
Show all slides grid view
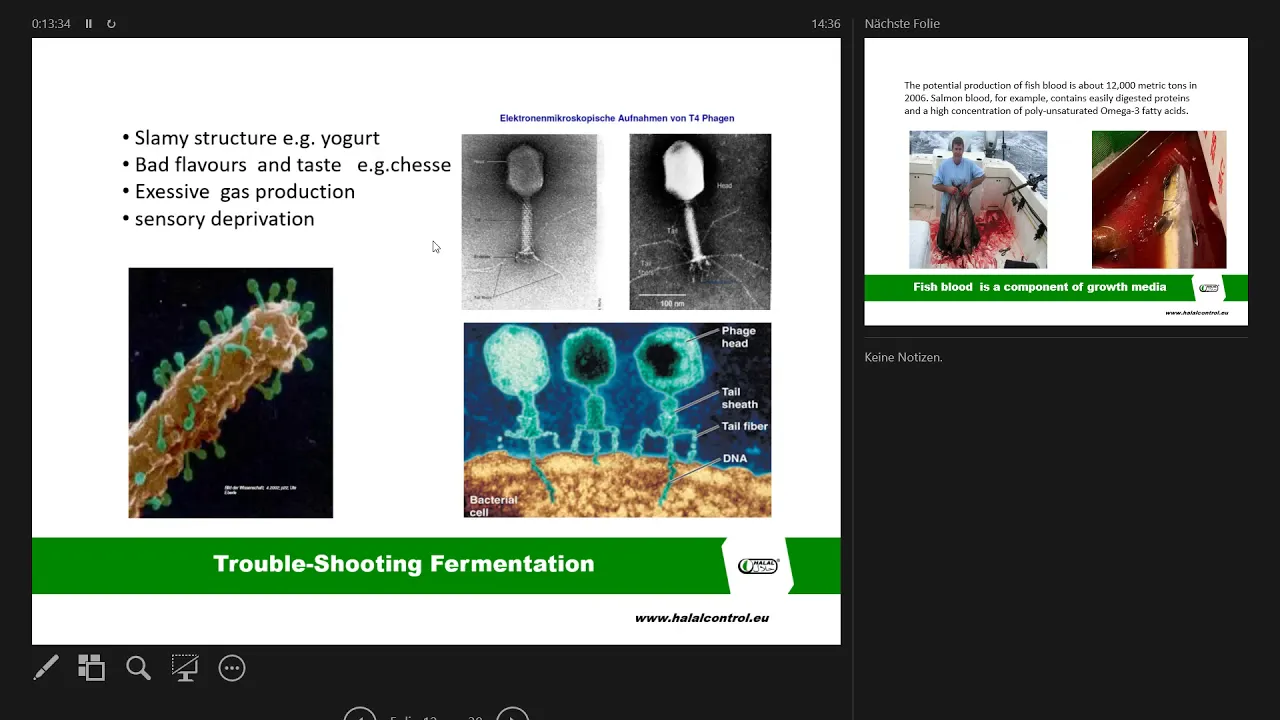click(92, 668)
